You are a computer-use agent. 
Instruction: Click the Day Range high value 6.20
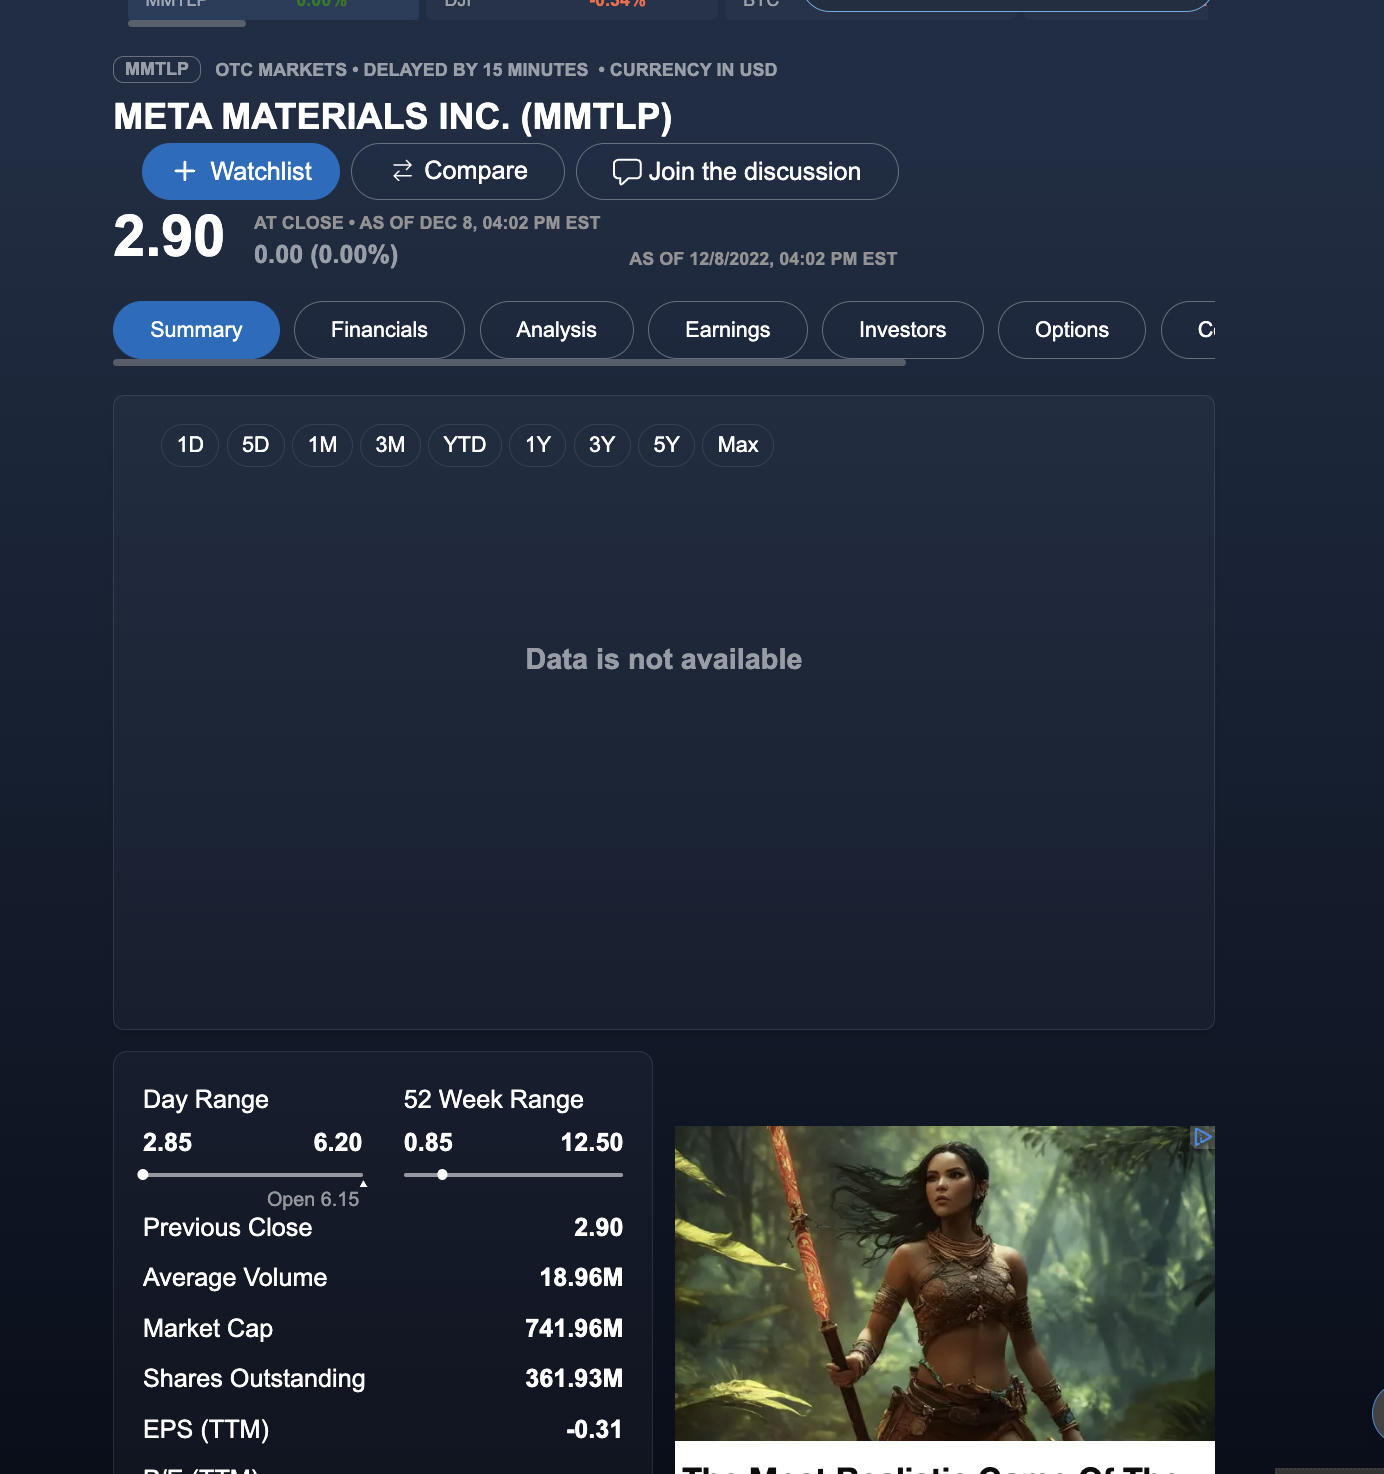pyautogui.click(x=338, y=1142)
